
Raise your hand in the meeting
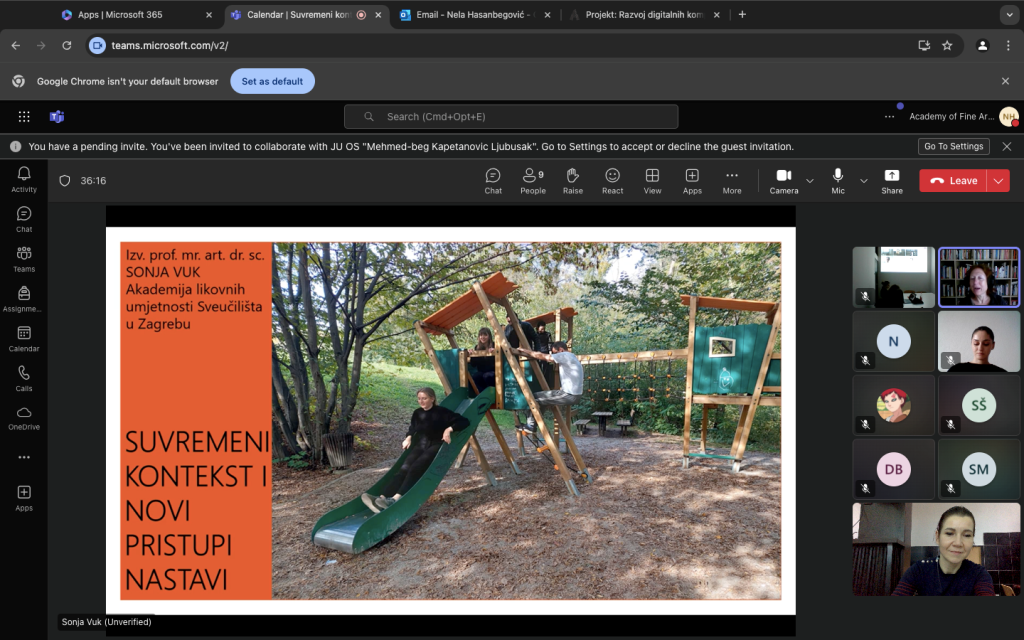tap(573, 180)
